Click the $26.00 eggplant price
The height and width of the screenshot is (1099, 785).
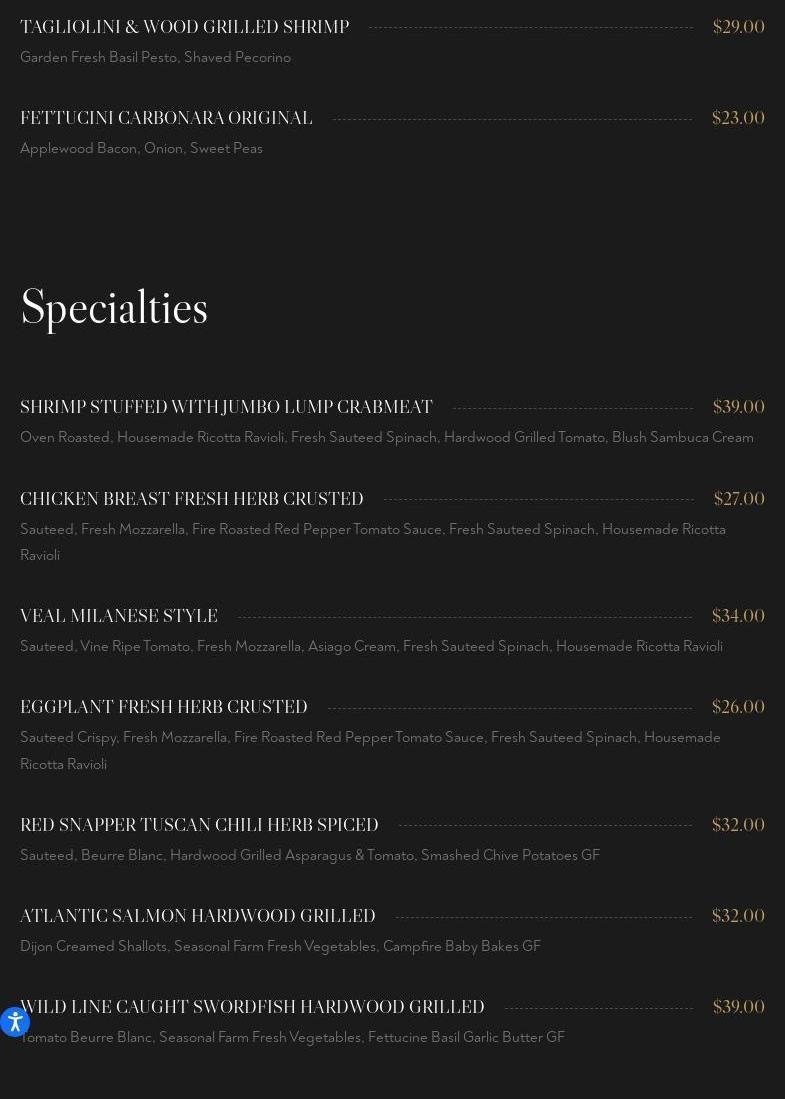click(x=737, y=707)
